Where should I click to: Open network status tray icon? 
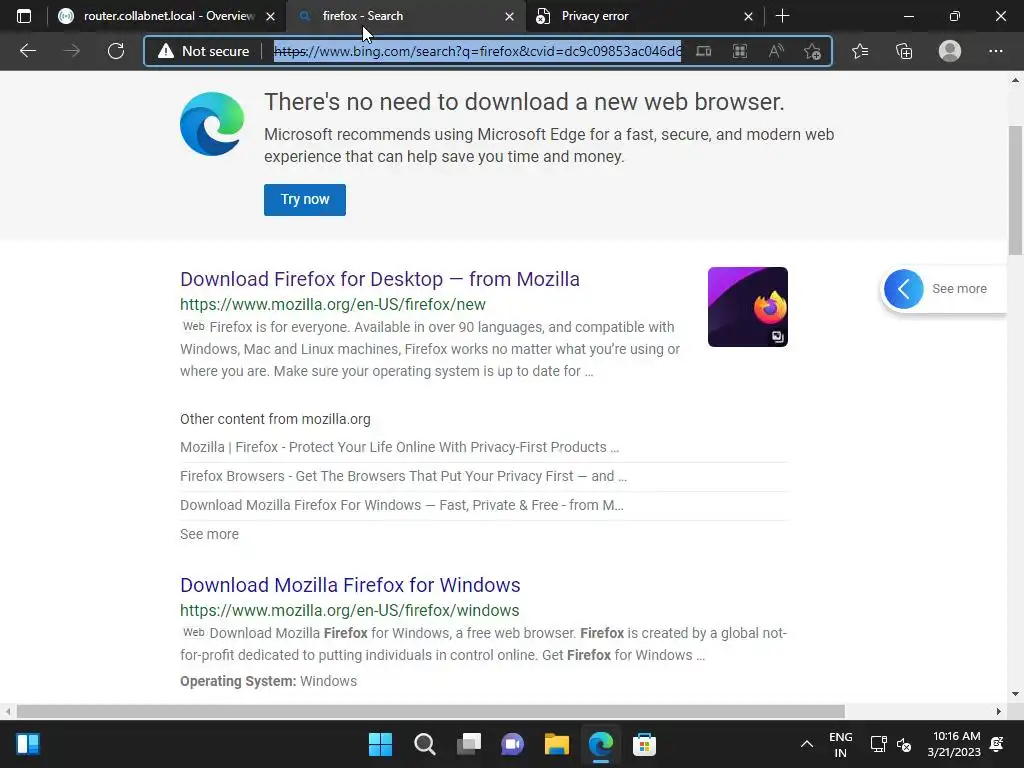878,744
